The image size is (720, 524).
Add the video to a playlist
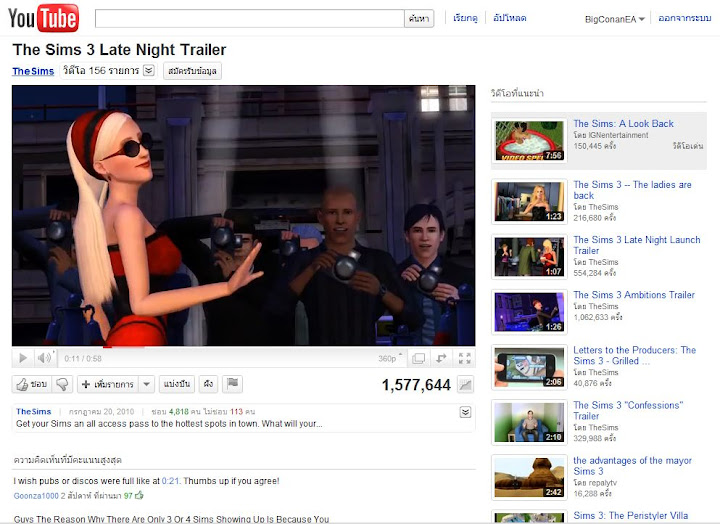pyautogui.click(x=107, y=384)
